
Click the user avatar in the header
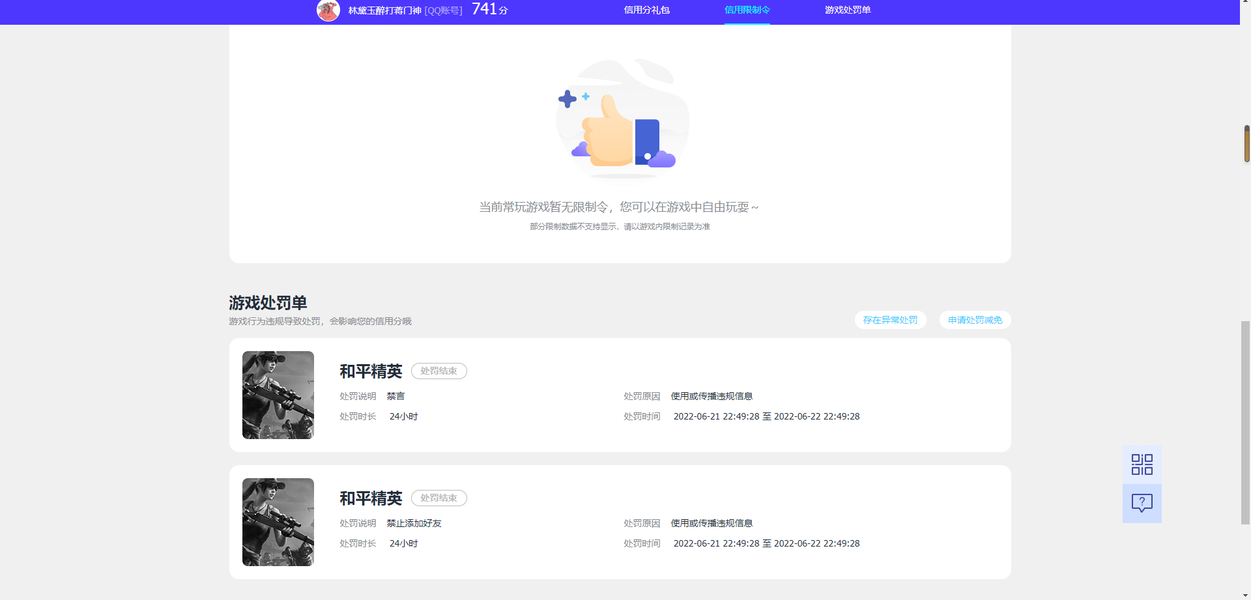(328, 10)
